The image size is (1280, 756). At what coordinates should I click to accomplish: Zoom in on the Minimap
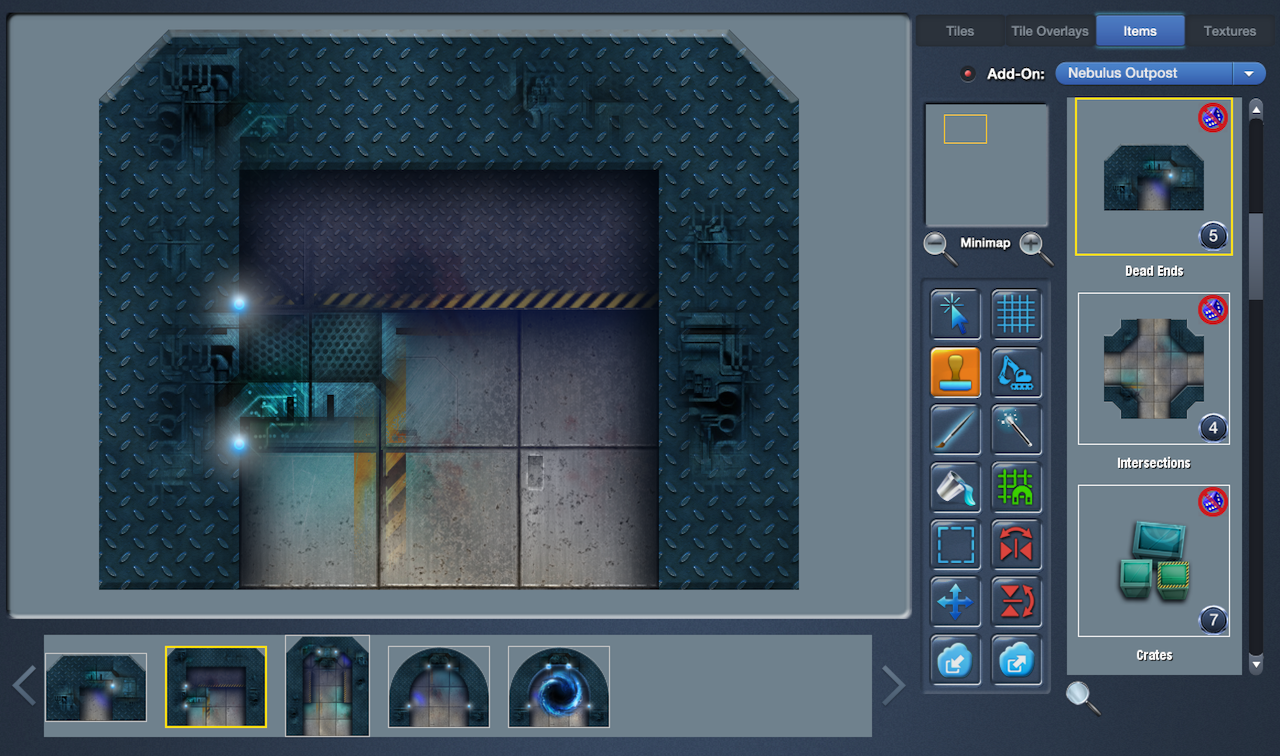tap(1034, 247)
